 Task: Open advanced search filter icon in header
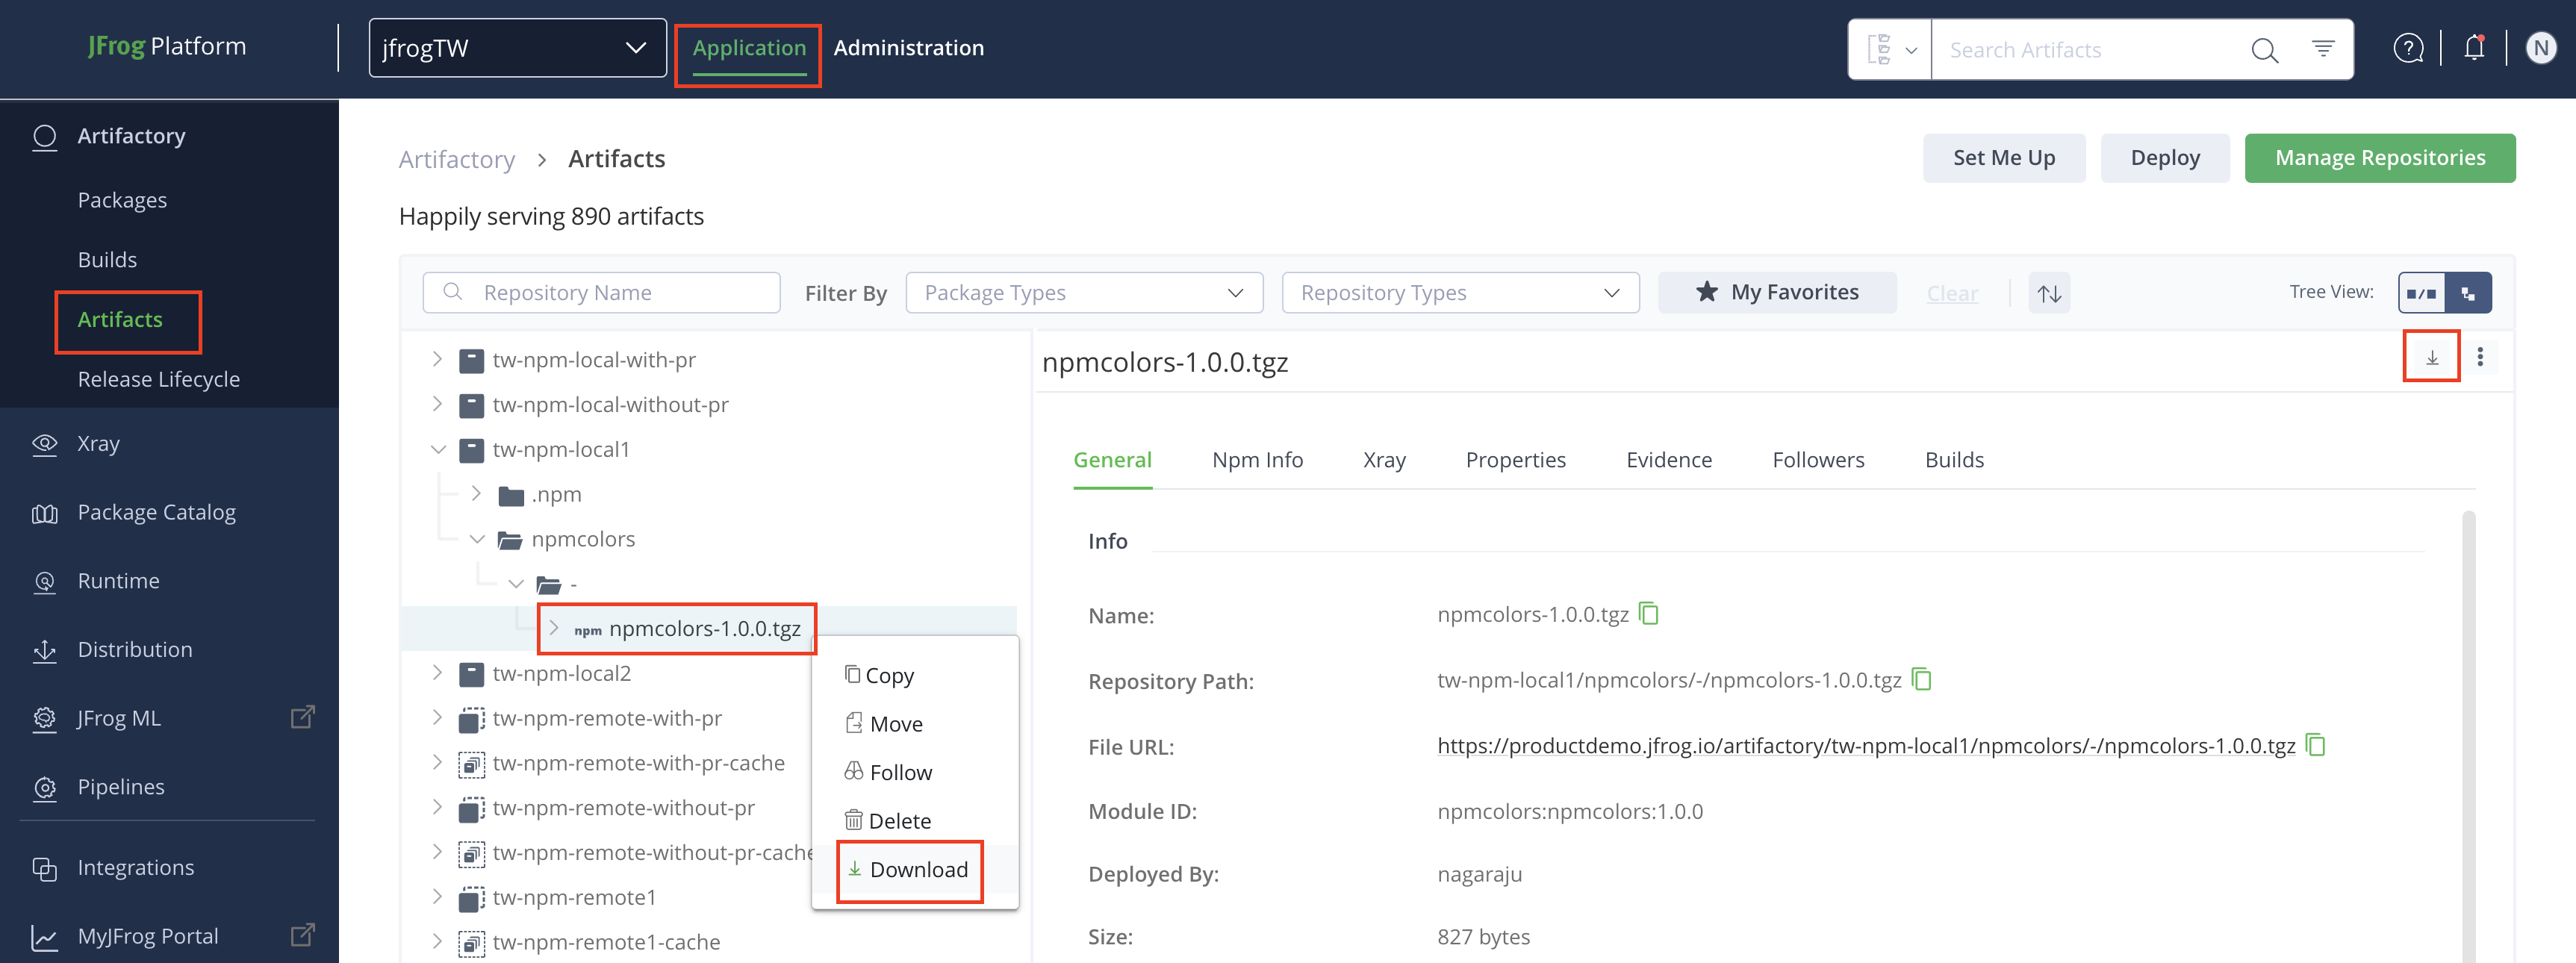tap(2323, 48)
